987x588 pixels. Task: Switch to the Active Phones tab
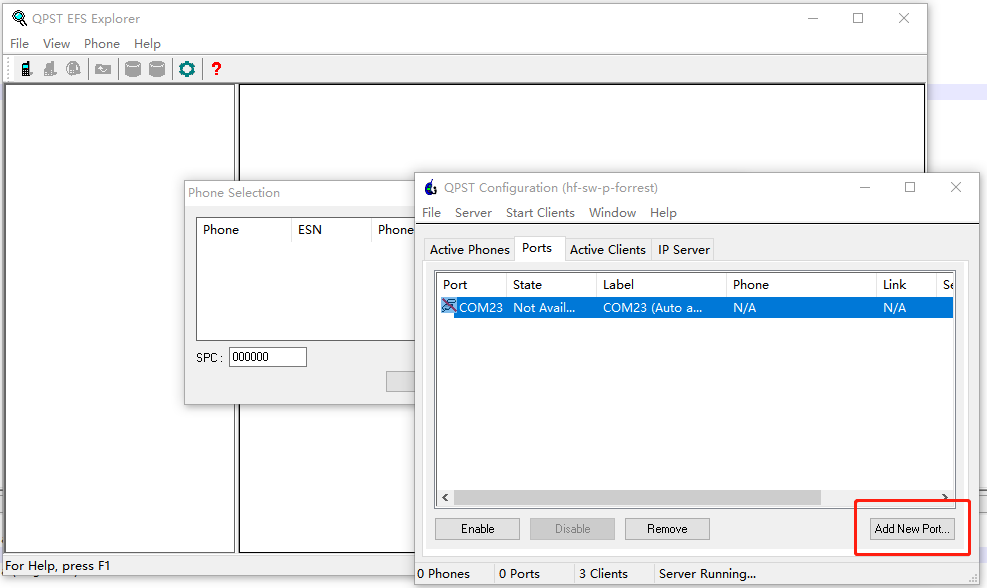pos(470,250)
